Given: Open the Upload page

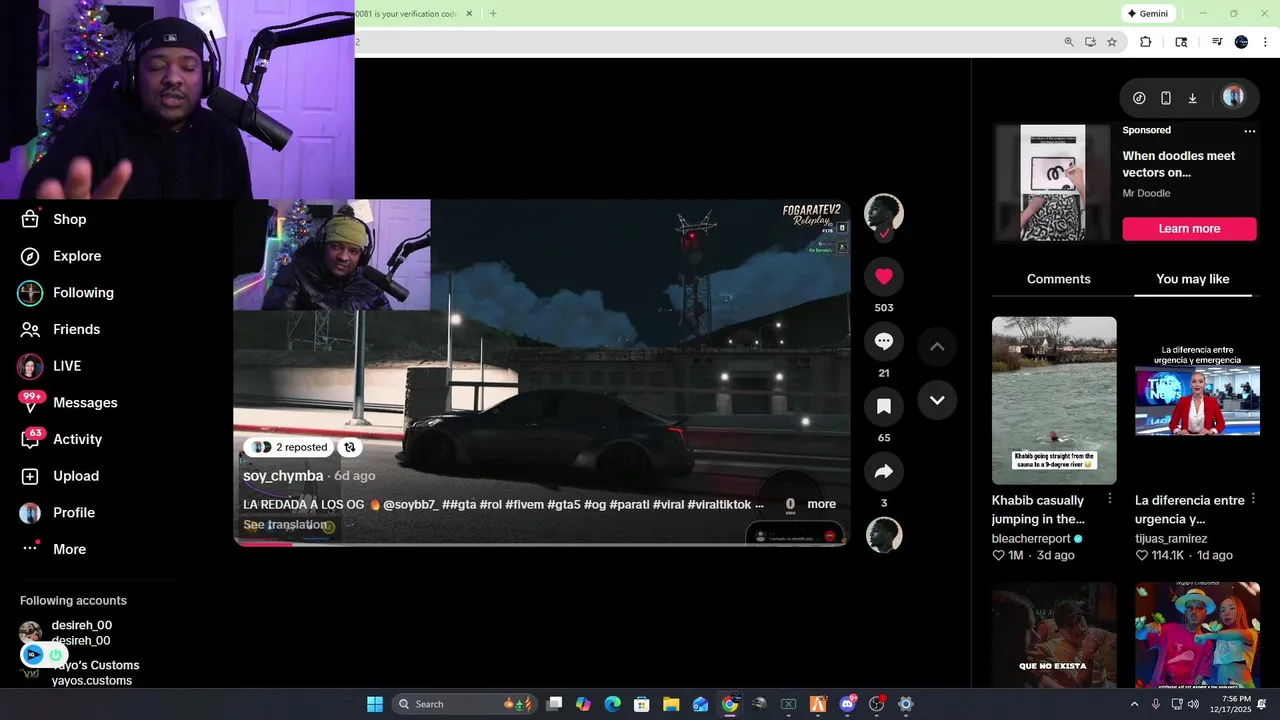Looking at the screenshot, I should click(60, 476).
